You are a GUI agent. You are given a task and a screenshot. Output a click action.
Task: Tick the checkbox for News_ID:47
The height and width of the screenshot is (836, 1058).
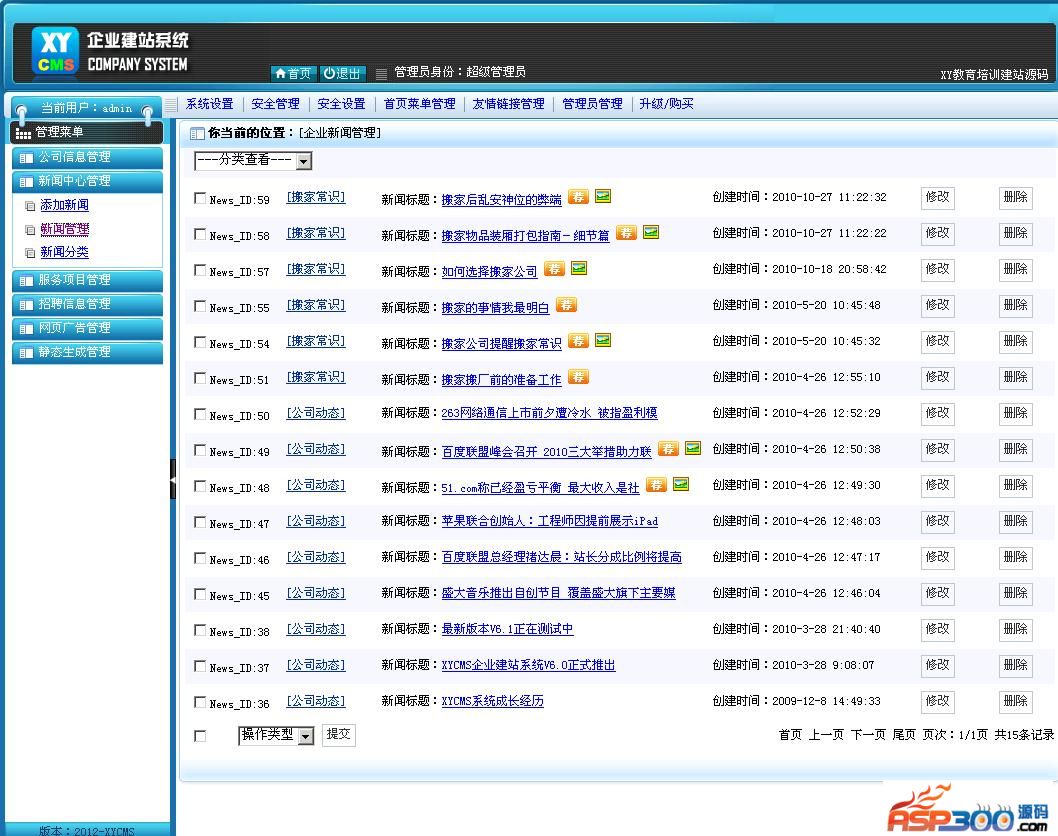point(200,522)
